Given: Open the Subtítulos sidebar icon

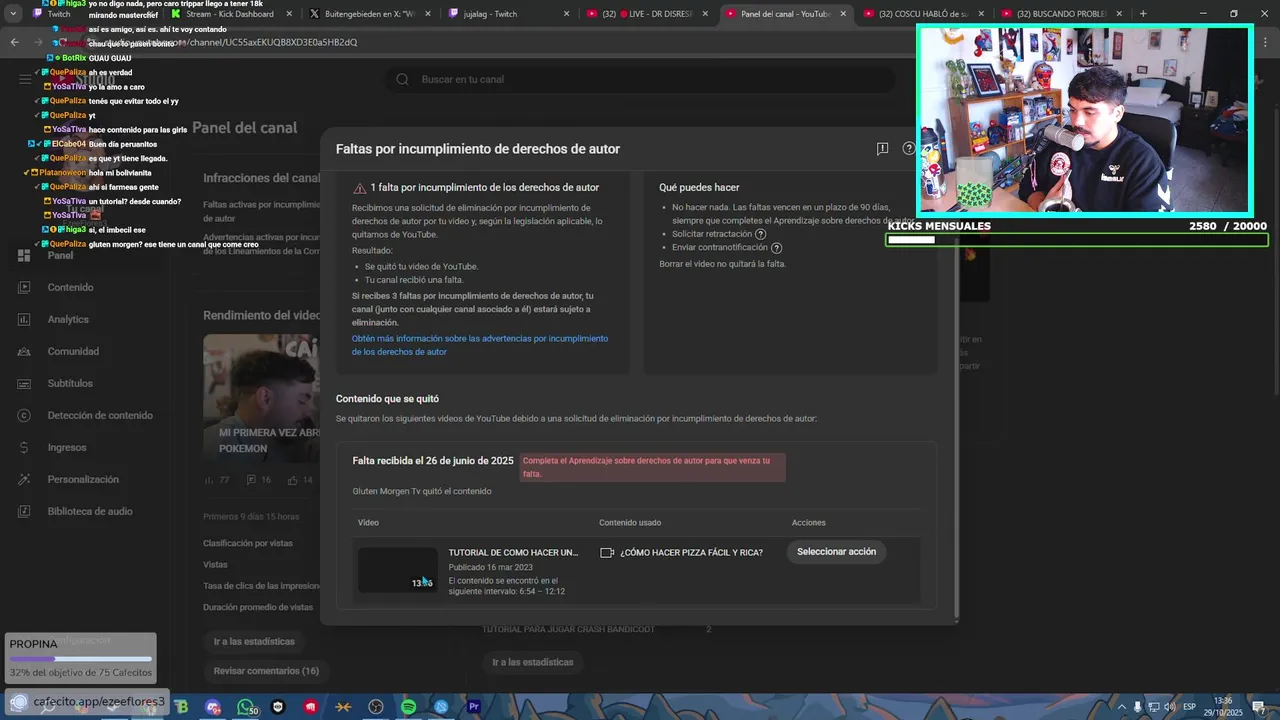Looking at the screenshot, I should tap(24, 383).
